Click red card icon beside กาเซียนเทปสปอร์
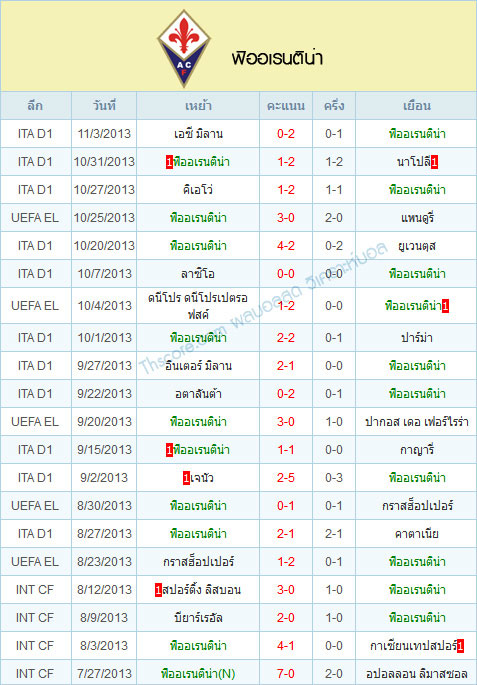 (460, 646)
